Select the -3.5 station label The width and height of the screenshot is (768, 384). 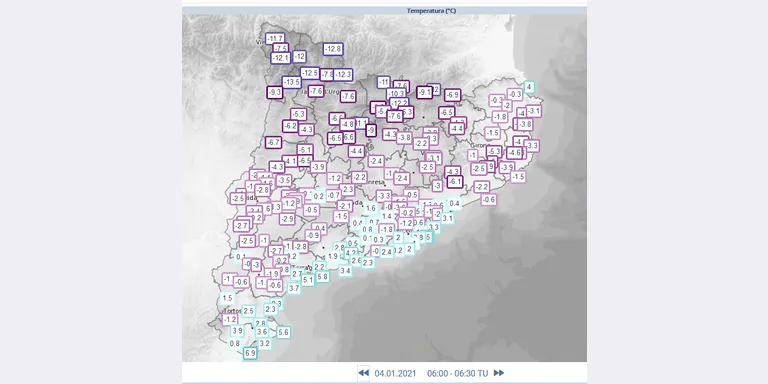(284, 180)
